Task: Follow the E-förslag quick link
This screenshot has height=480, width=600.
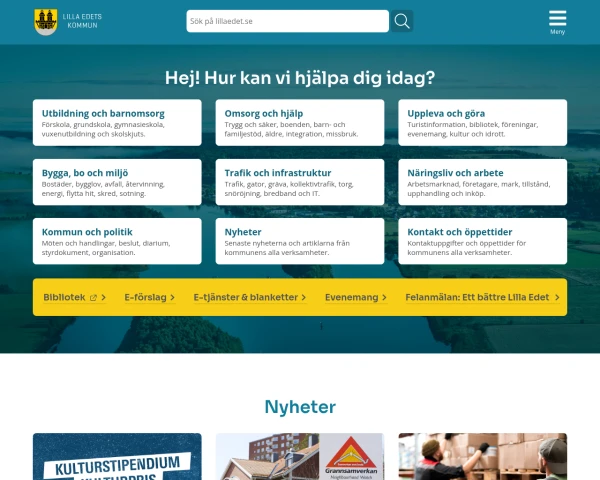Action: pyautogui.click(x=150, y=297)
